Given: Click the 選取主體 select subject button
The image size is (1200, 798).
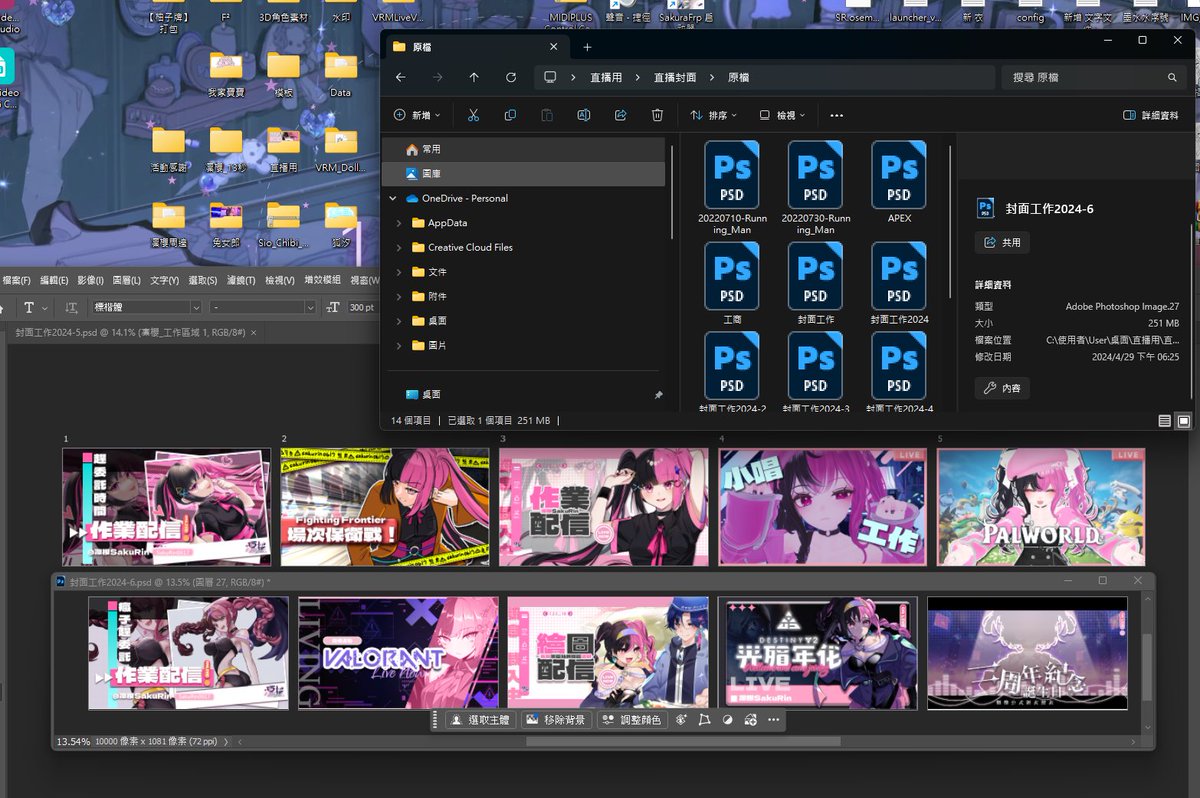Looking at the screenshot, I should pyautogui.click(x=480, y=720).
